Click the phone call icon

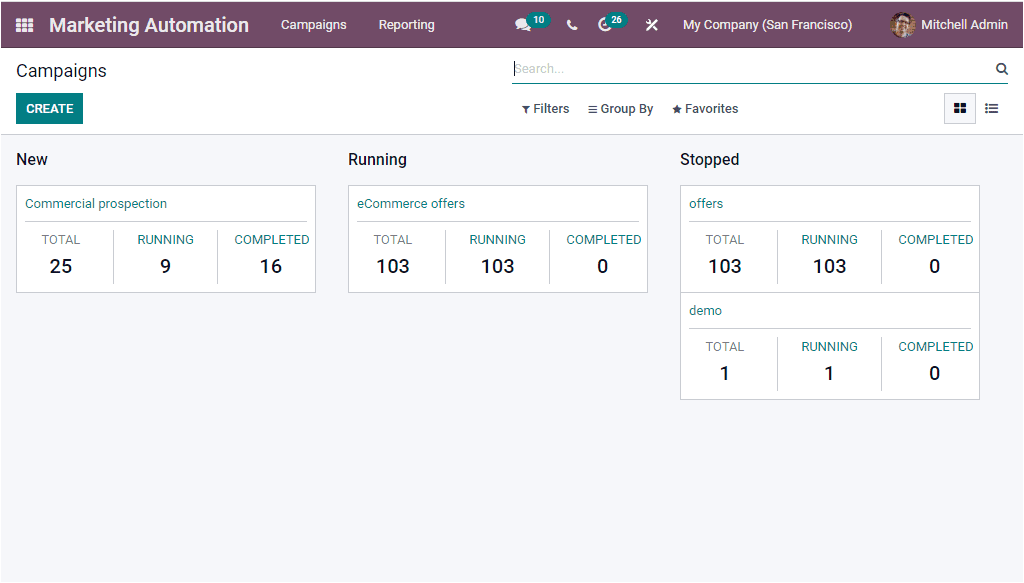pos(572,25)
